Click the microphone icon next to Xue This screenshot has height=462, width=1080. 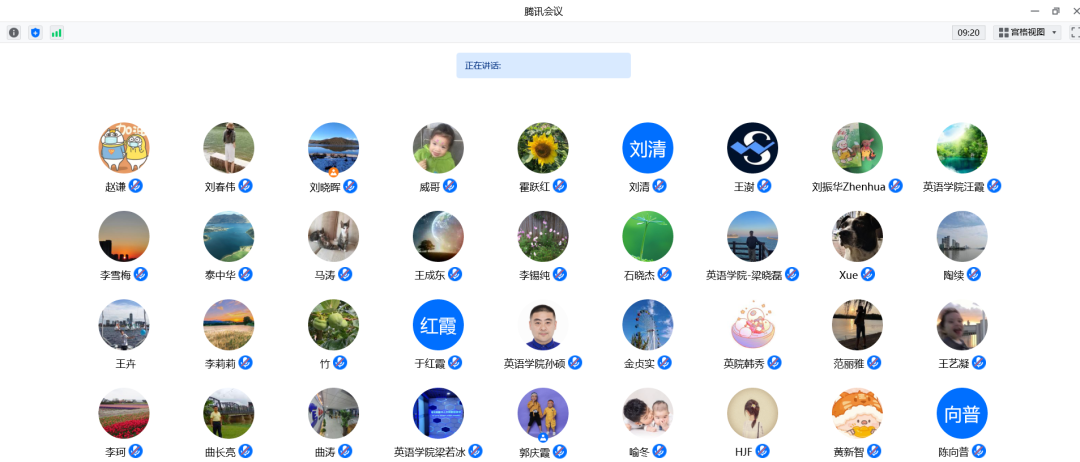(868, 274)
